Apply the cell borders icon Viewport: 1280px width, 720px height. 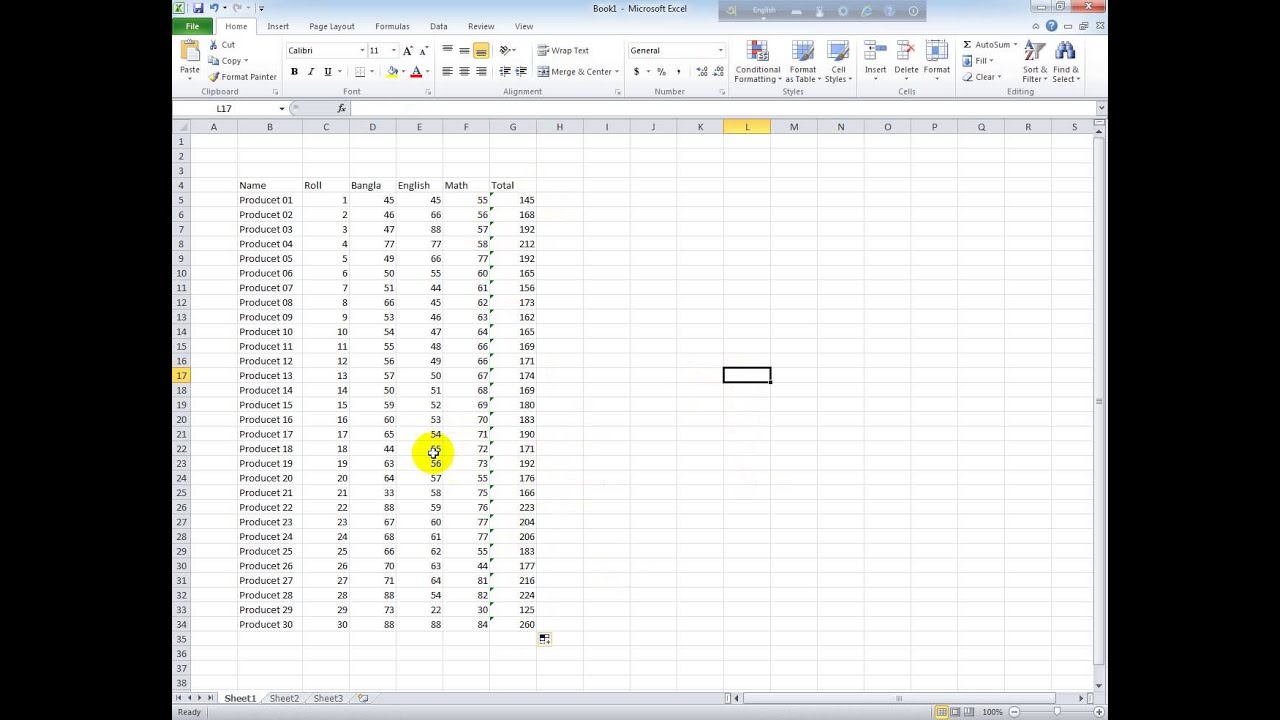click(360, 72)
